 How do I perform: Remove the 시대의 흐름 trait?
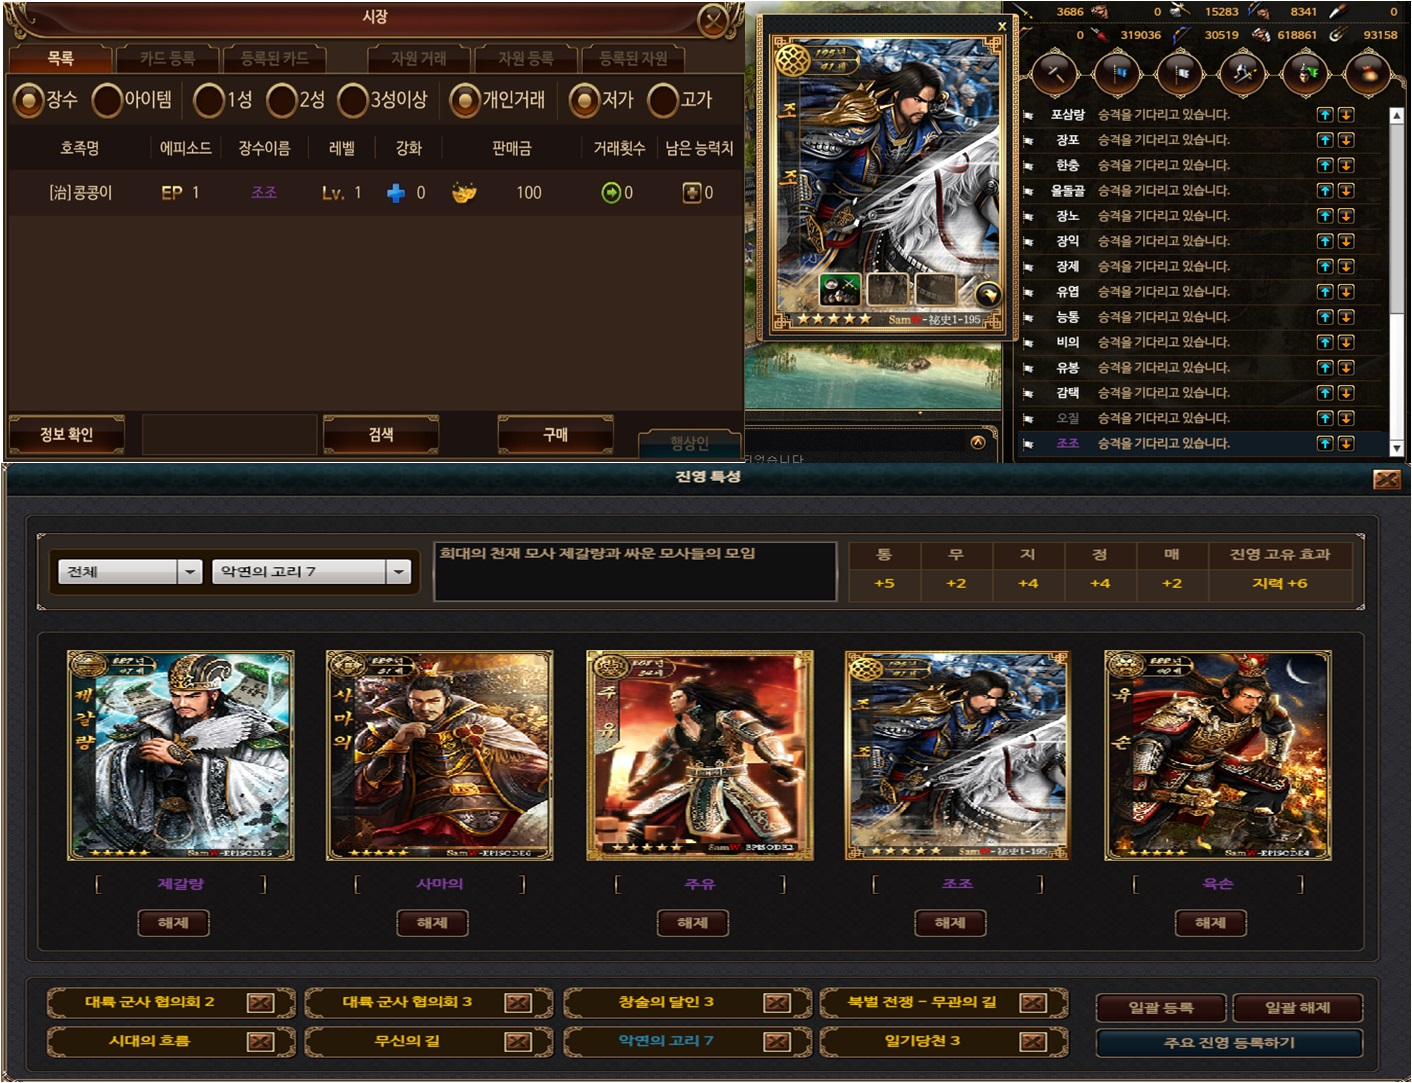[x=260, y=1042]
